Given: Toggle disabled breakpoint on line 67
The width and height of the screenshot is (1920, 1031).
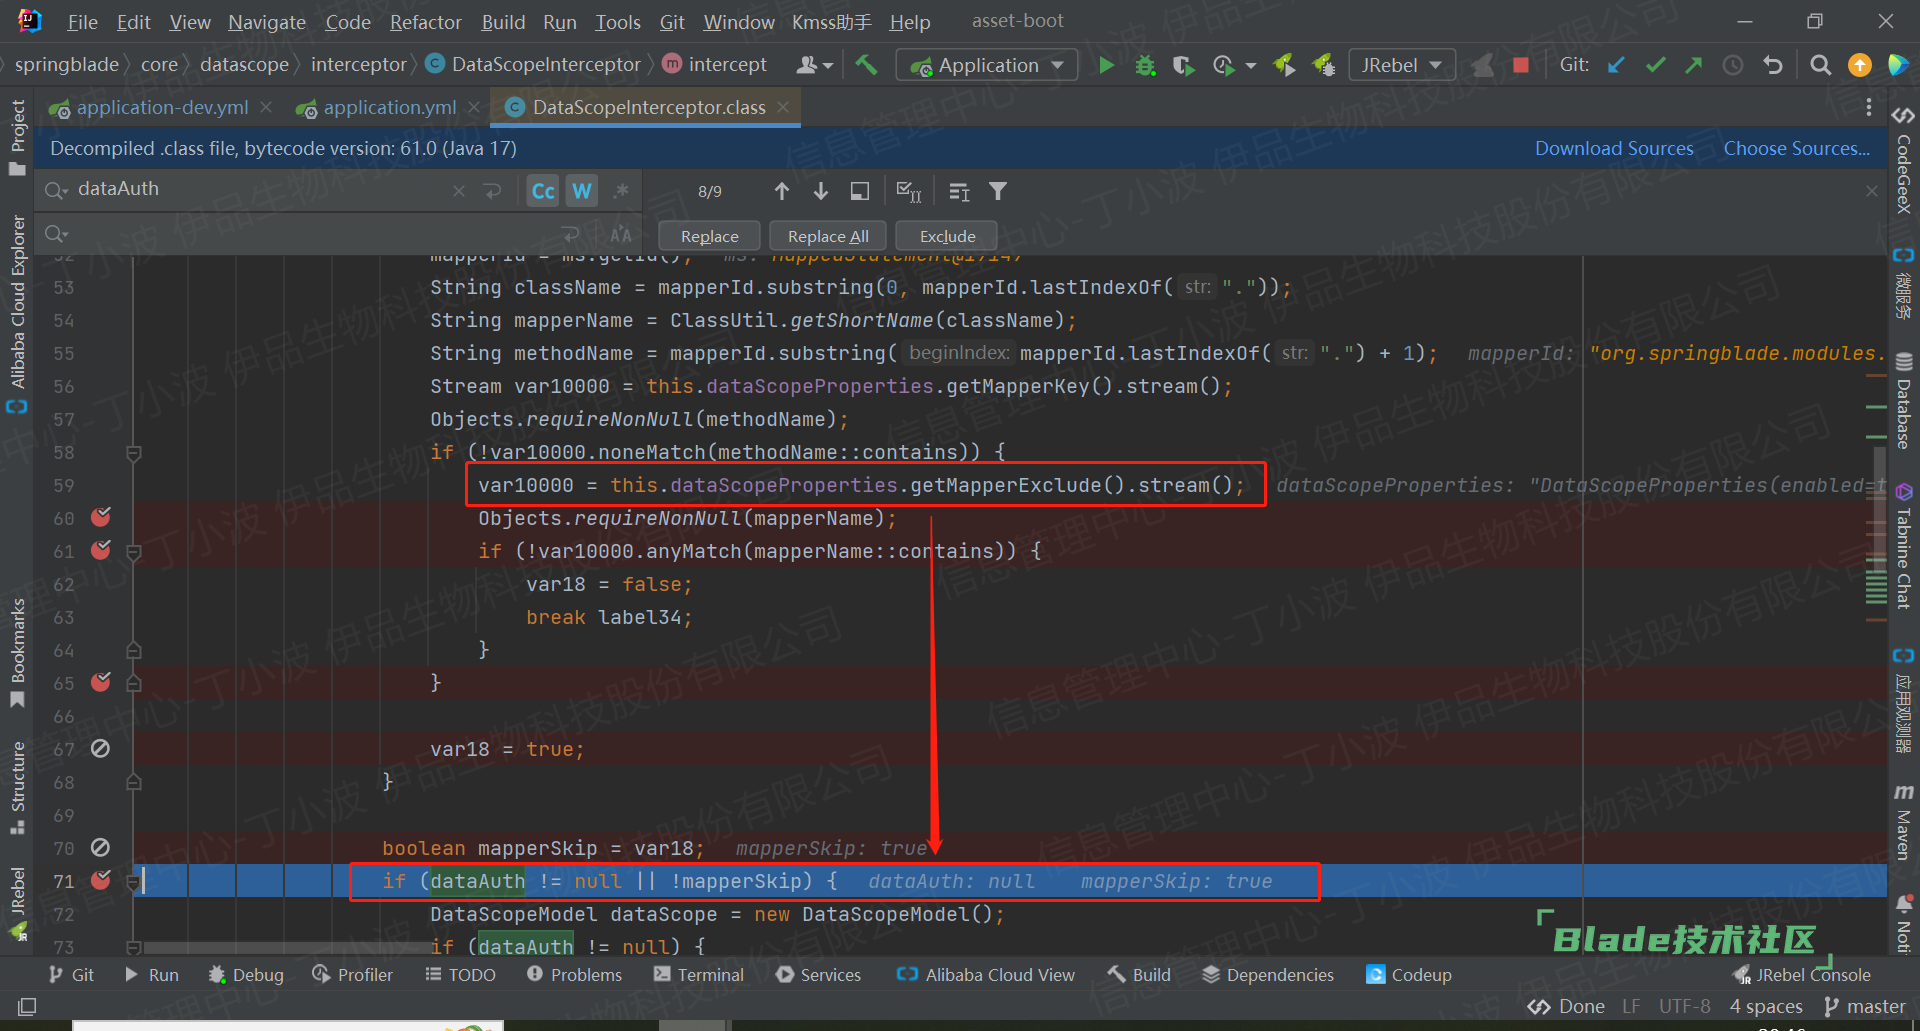Looking at the screenshot, I should (x=100, y=748).
